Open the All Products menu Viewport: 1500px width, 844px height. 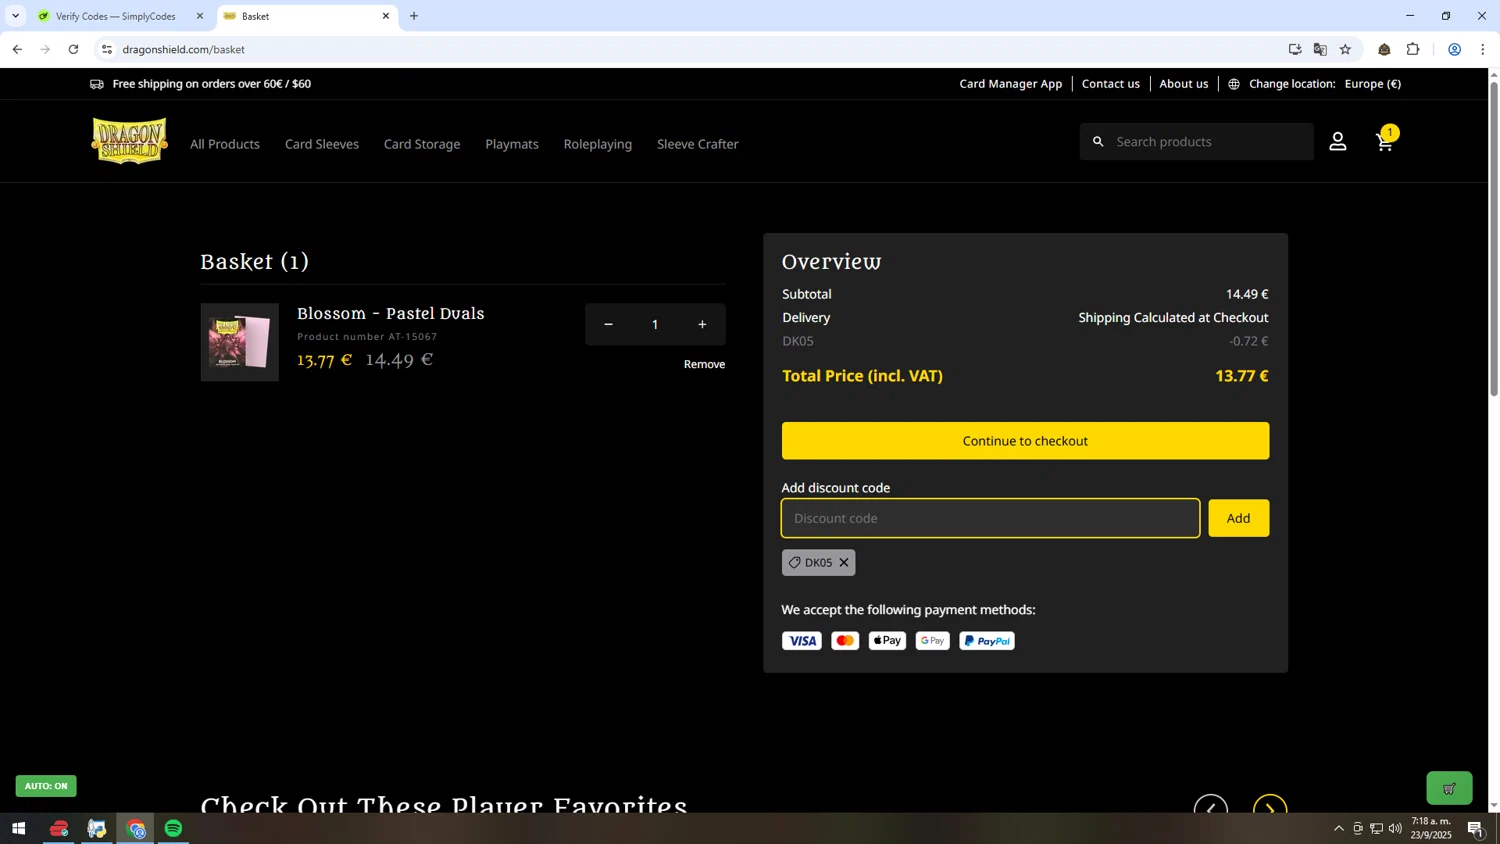225,144
